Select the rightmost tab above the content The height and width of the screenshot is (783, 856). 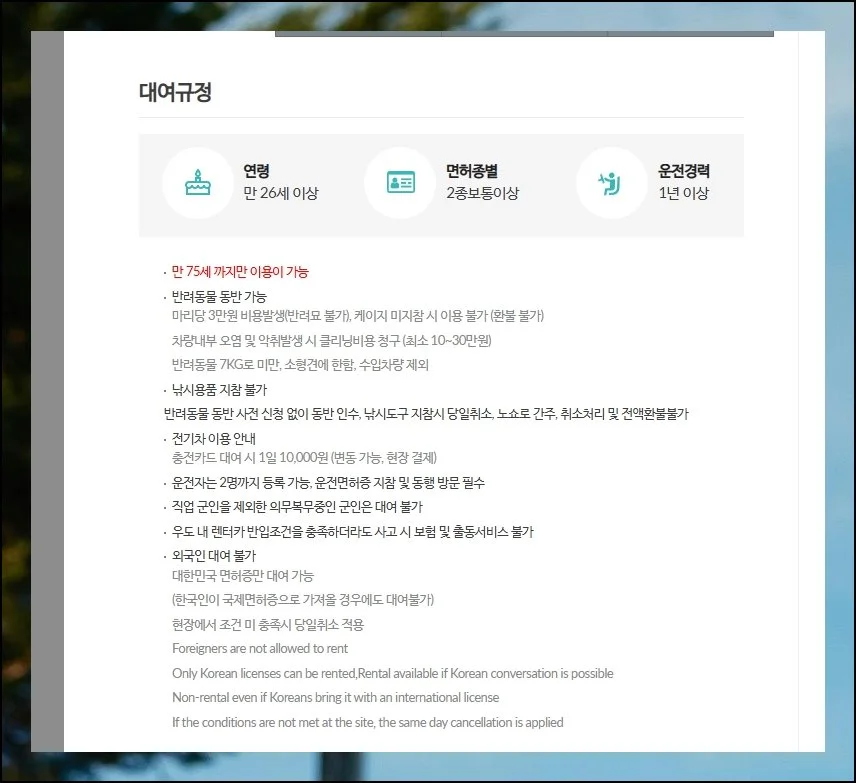pyautogui.click(x=690, y=31)
